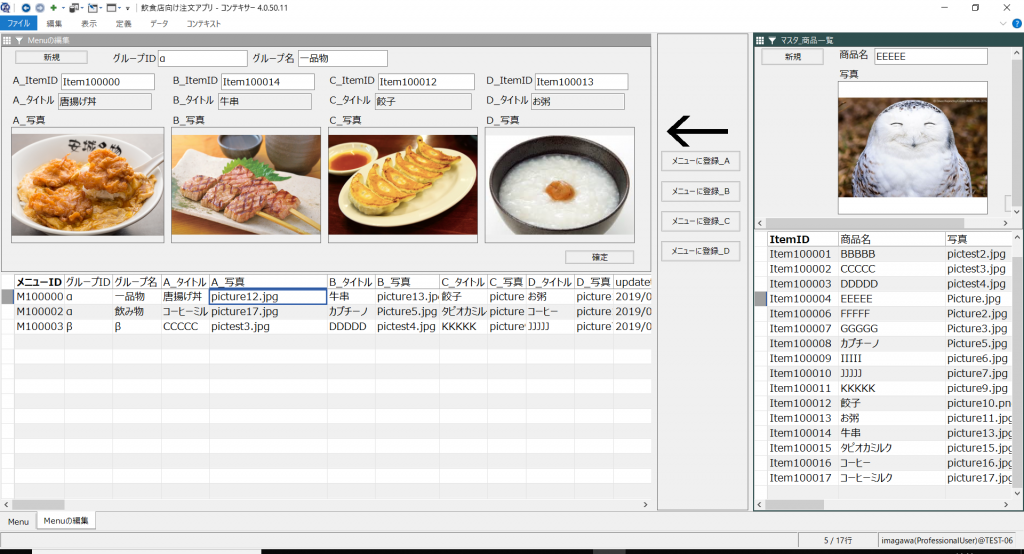Click the filter funnel icon in マスタ_商品一覧 header
The width and height of the screenshot is (1024, 554).
pyautogui.click(x=771, y=40)
